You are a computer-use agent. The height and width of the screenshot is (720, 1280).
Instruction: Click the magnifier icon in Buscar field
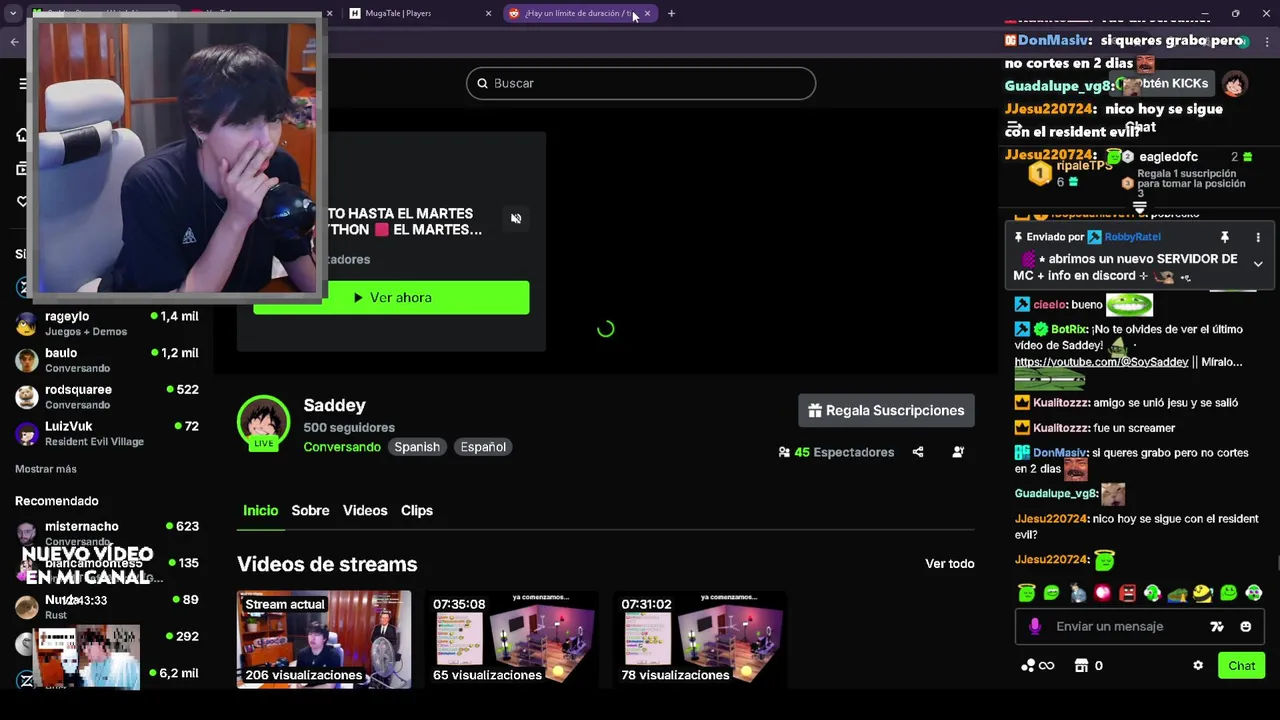(x=482, y=83)
